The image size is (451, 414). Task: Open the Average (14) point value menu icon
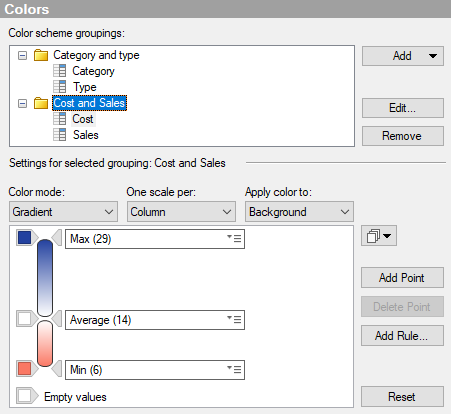click(x=234, y=320)
